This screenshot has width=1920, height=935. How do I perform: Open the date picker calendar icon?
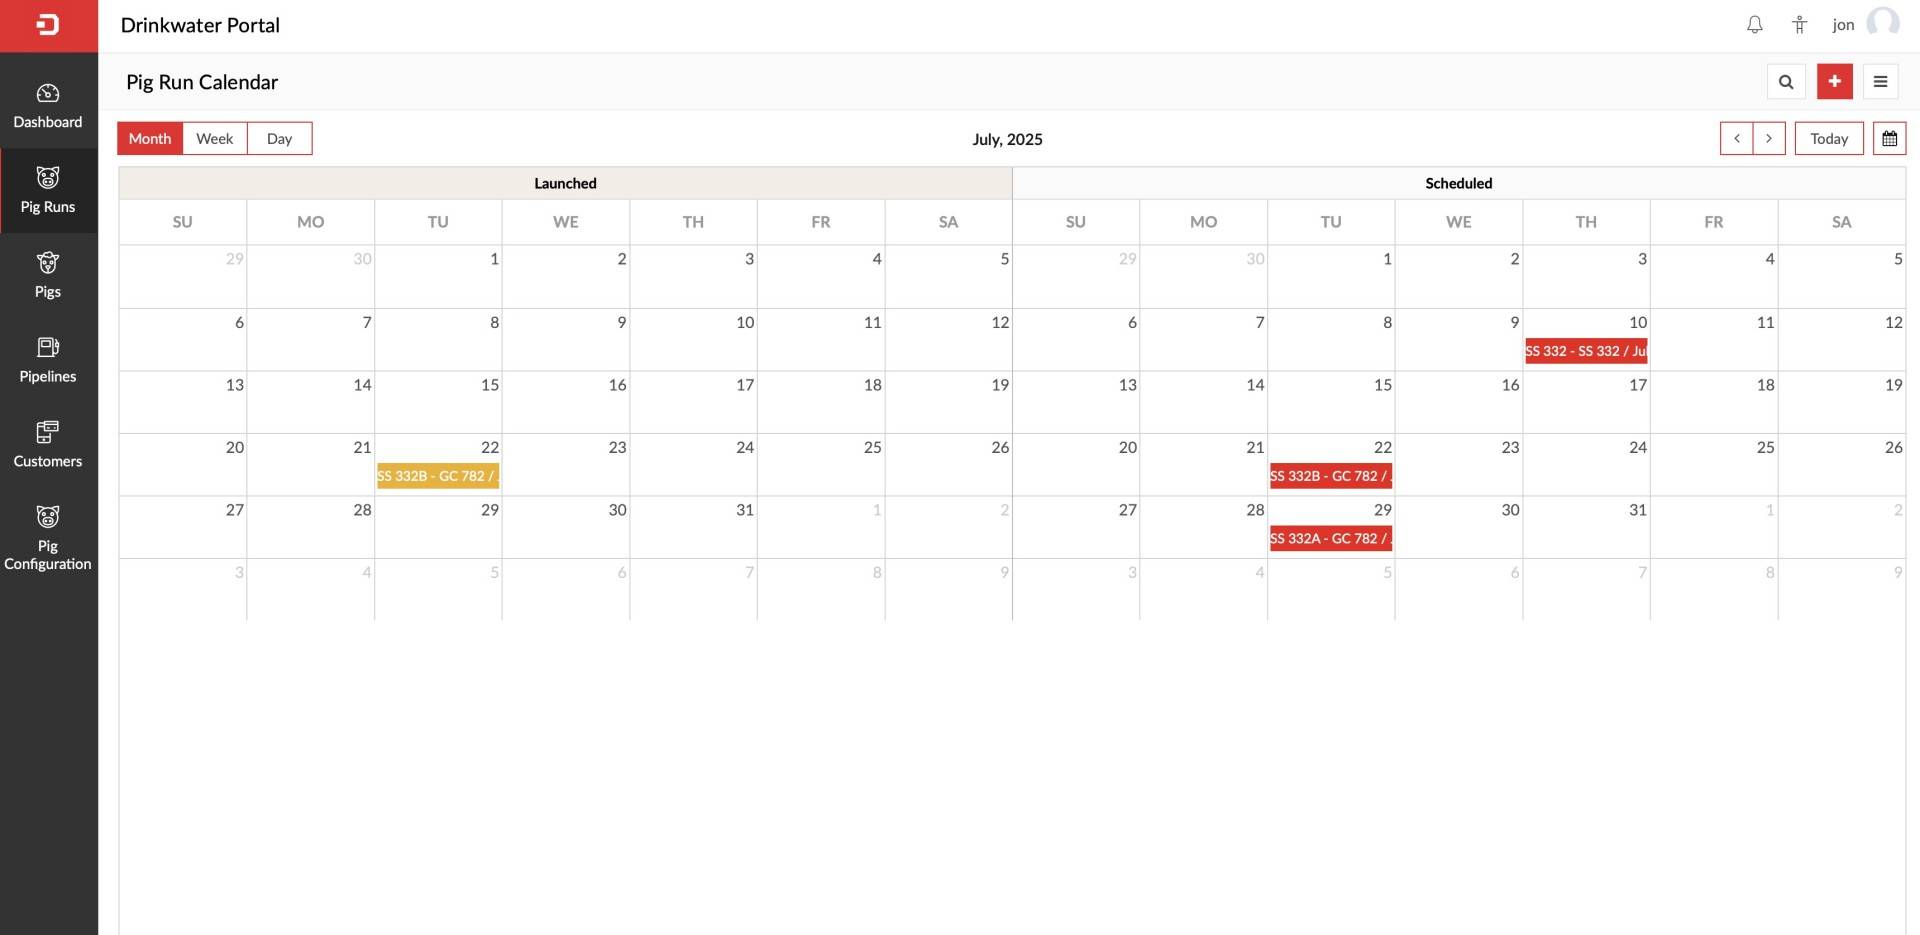pyautogui.click(x=1889, y=139)
